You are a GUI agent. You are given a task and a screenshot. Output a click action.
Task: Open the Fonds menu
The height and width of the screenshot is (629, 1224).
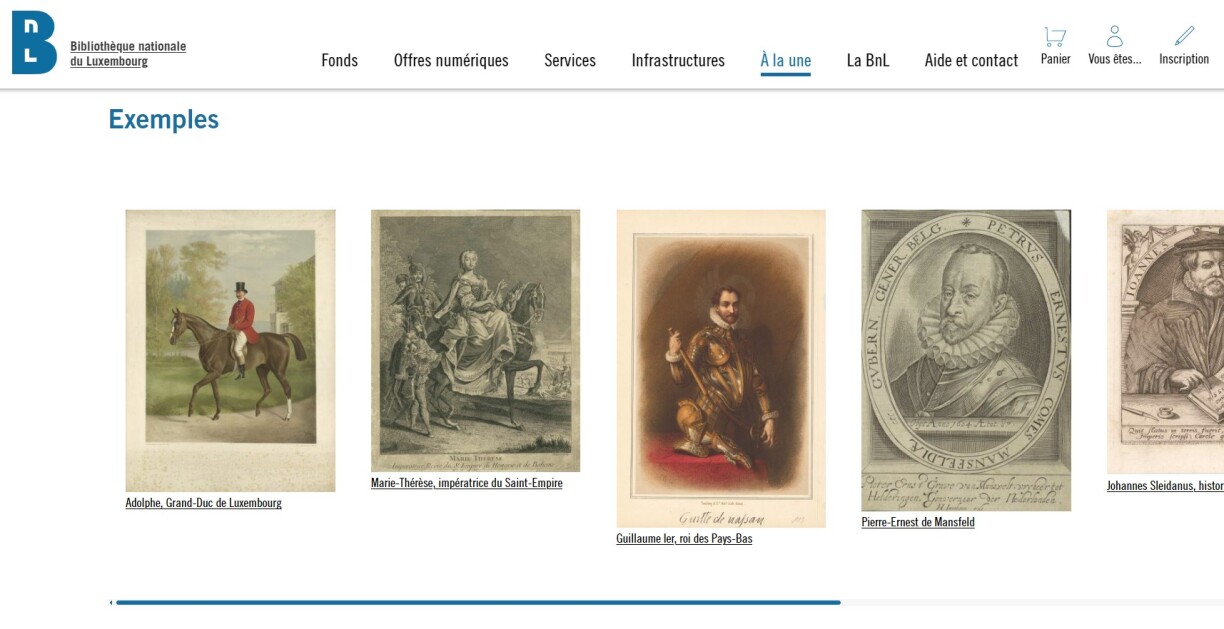pos(339,60)
